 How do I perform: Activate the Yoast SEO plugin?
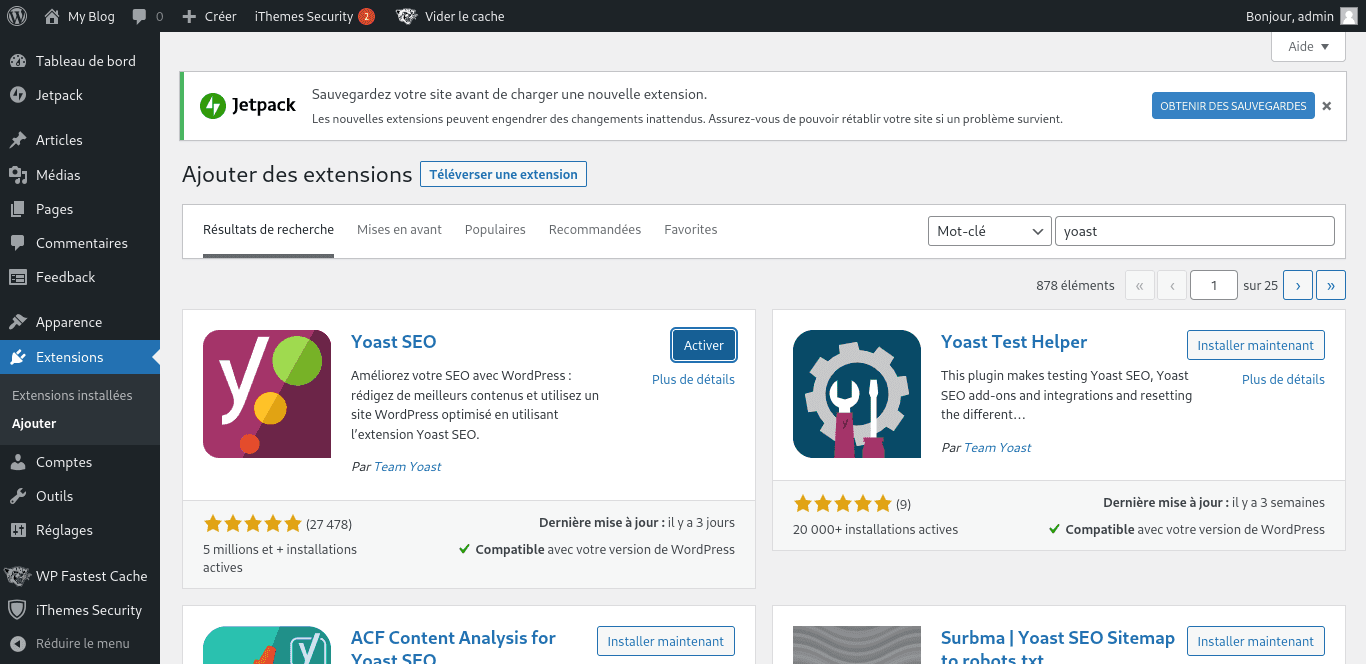[703, 345]
